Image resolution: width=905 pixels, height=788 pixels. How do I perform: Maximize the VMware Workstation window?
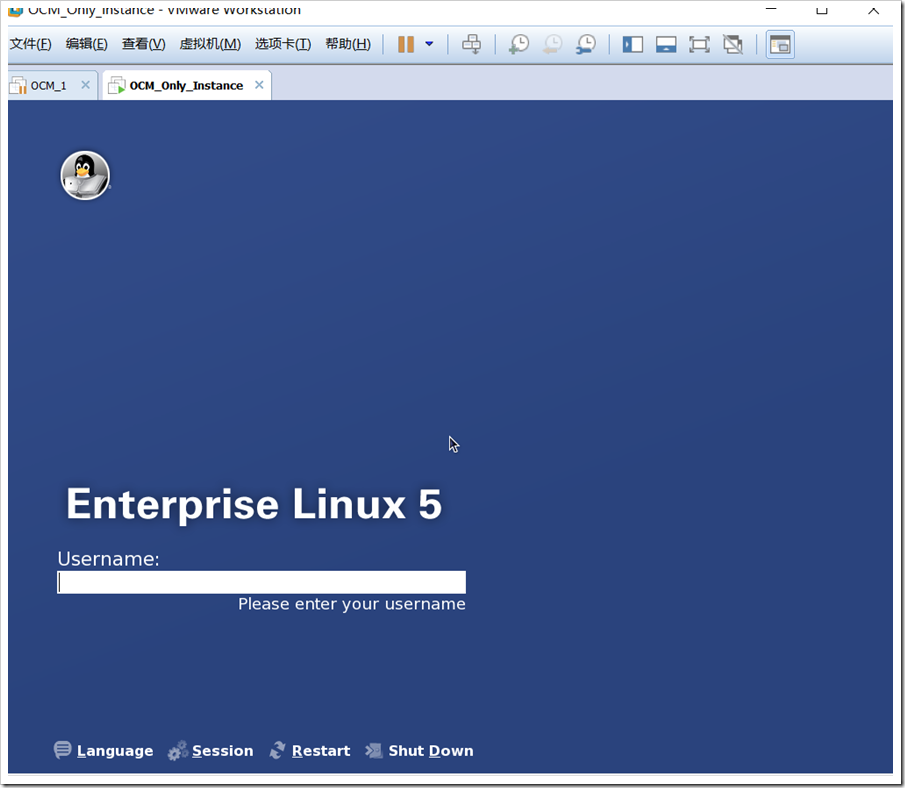(x=822, y=9)
